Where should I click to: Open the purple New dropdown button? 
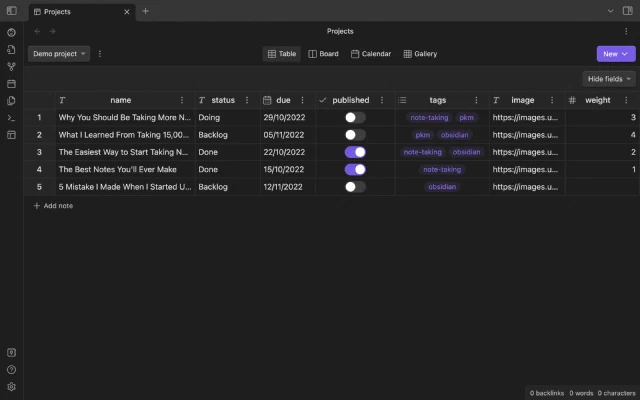616,54
